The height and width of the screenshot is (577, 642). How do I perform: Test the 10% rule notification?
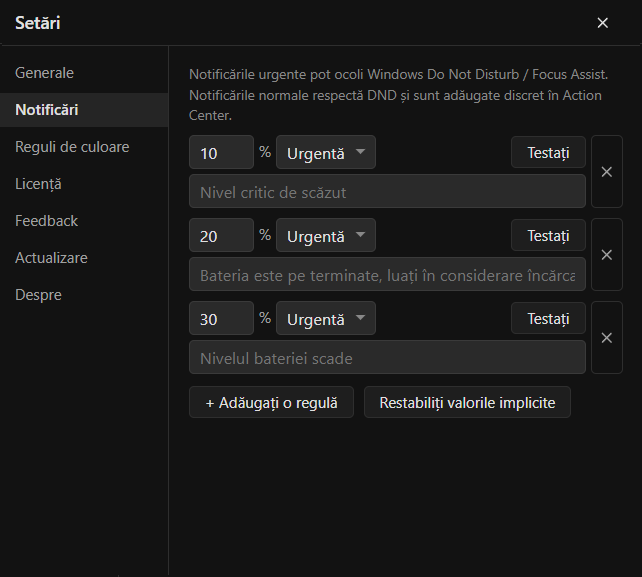[x=548, y=152]
